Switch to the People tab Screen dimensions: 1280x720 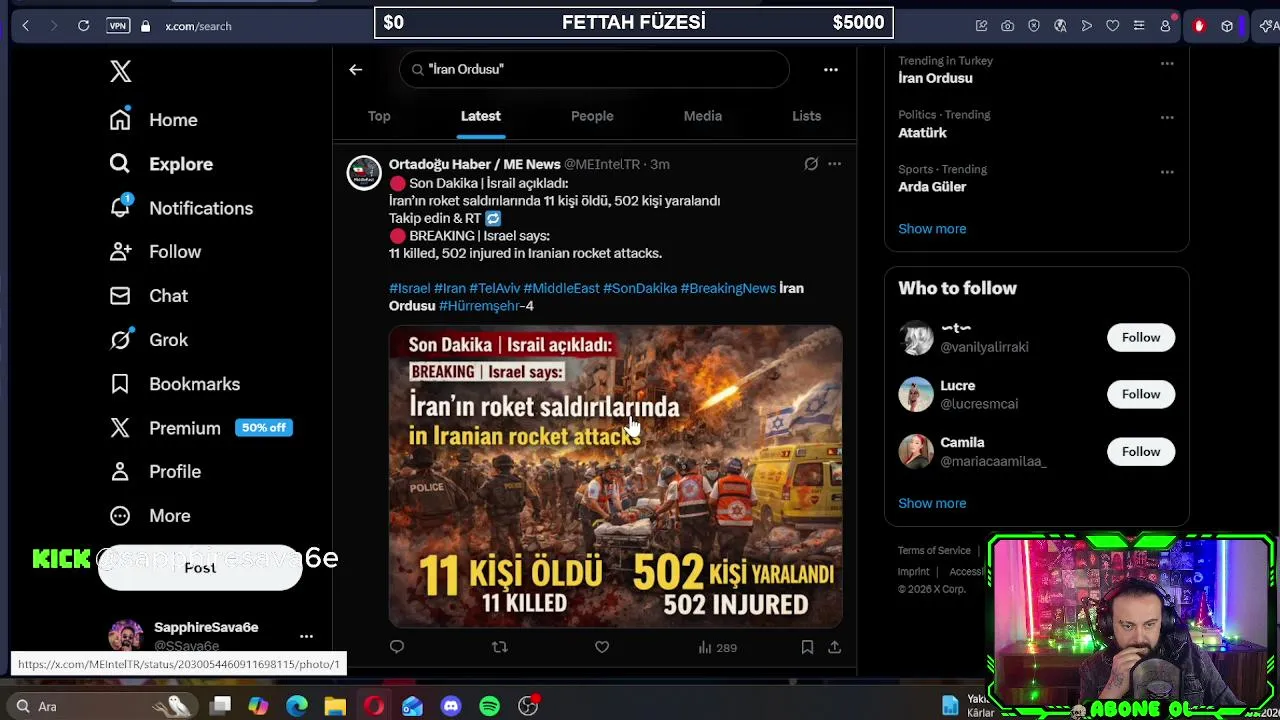pos(592,116)
